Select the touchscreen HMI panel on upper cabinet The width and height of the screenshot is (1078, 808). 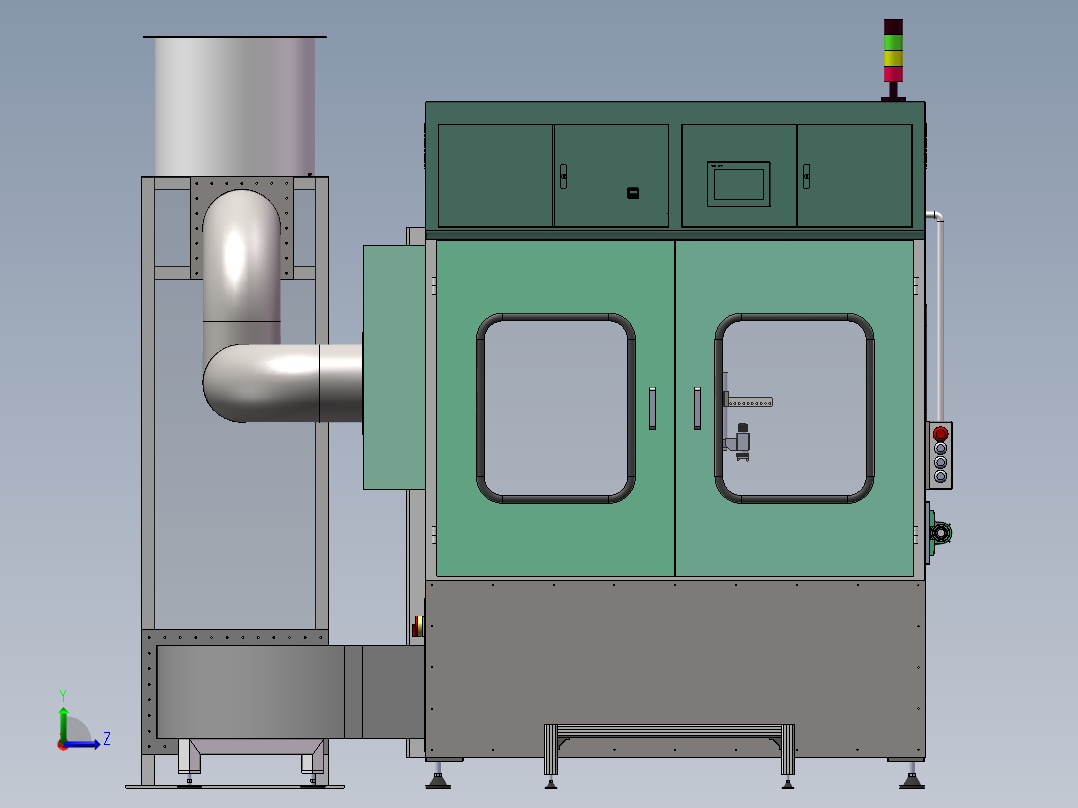point(738,184)
